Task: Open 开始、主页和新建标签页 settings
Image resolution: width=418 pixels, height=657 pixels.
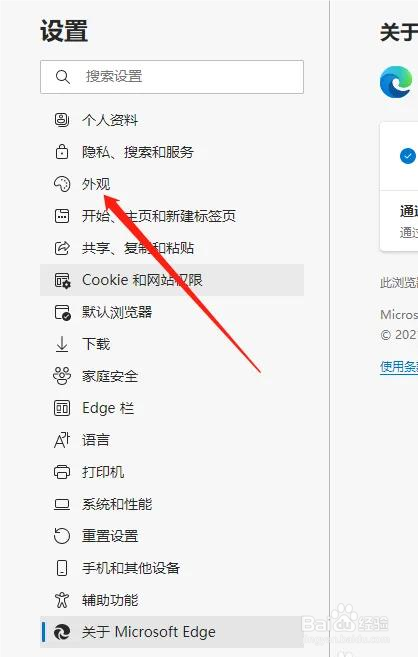Action: (172, 216)
